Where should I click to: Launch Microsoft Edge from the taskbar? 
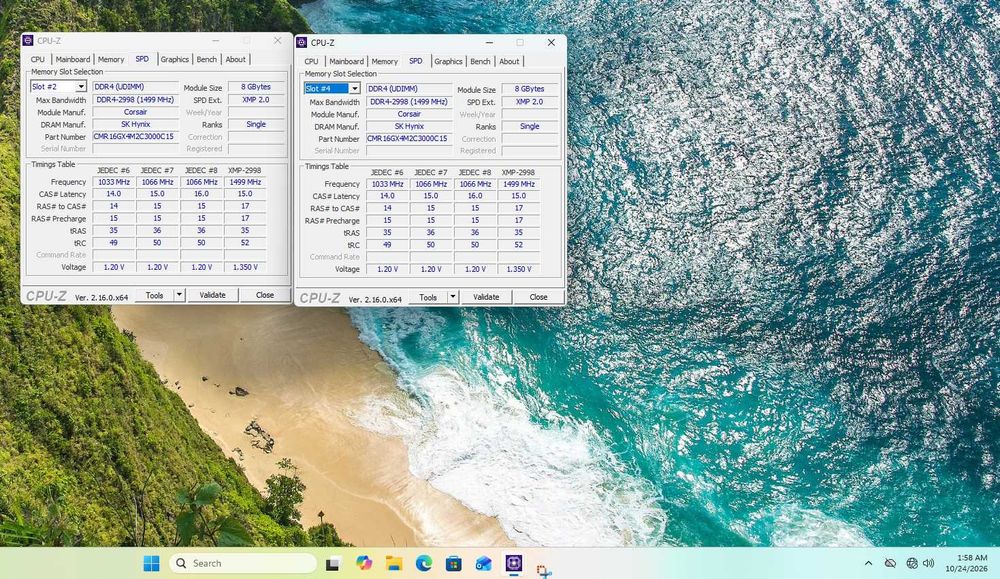(423, 563)
